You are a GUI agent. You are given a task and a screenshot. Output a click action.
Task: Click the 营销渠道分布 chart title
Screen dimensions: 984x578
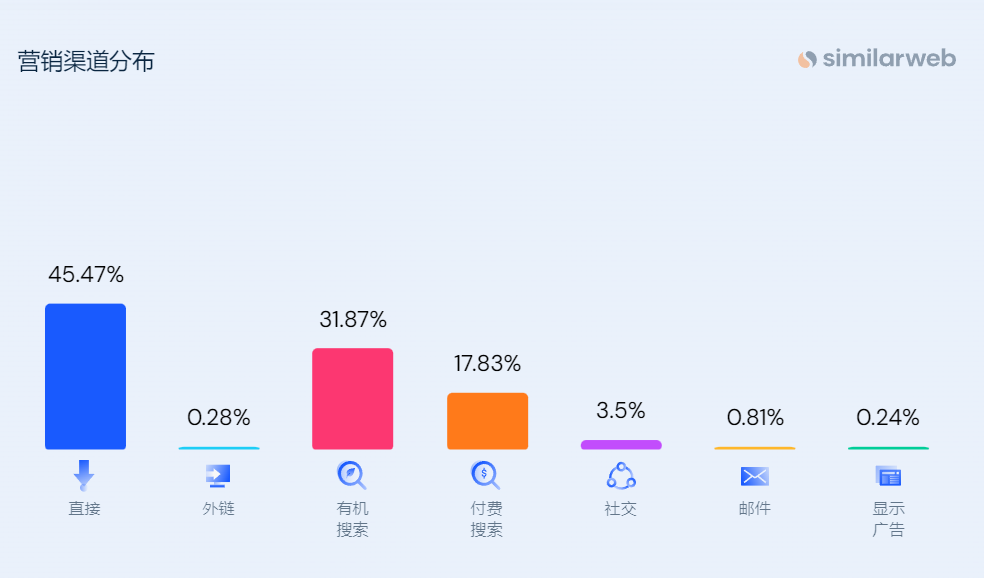click(x=86, y=61)
